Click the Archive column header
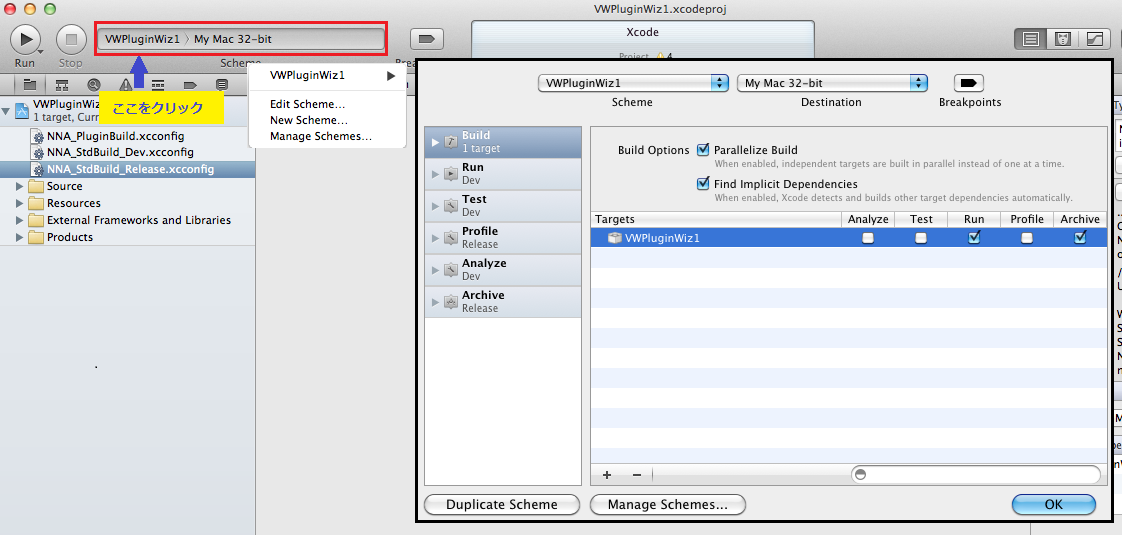This screenshot has width=1122, height=535. (x=1080, y=220)
